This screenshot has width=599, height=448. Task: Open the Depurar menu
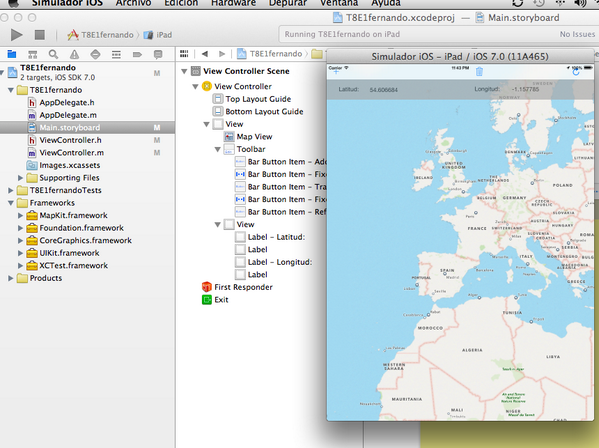pyautogui.click(x=288, y=3)
